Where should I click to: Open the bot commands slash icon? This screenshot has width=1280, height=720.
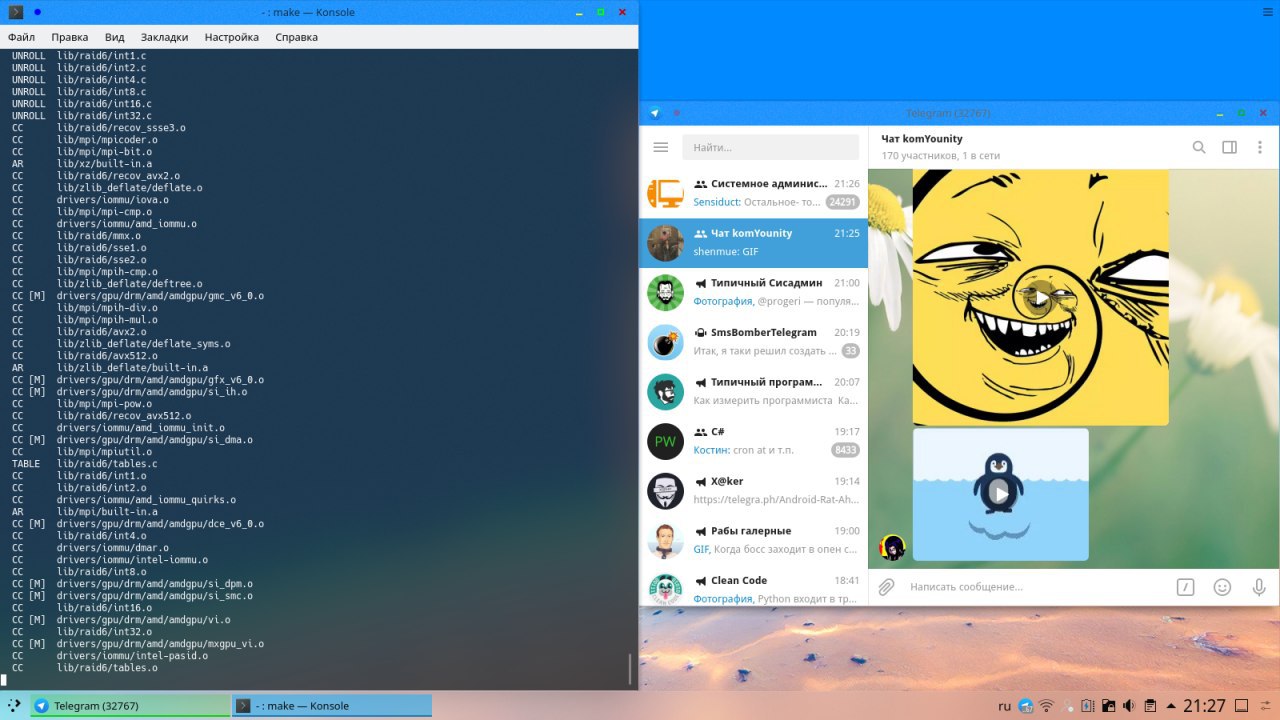(1185, 587)
